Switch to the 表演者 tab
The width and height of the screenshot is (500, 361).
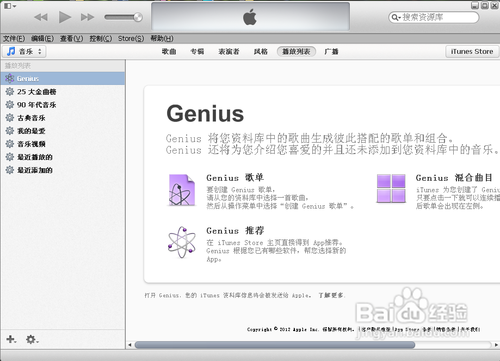(x=229, y=51)
